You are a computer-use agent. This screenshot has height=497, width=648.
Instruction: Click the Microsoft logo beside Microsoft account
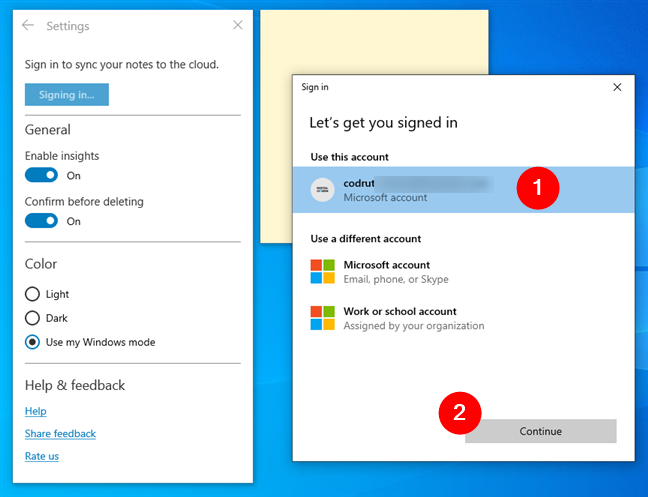tap(322, 271)
